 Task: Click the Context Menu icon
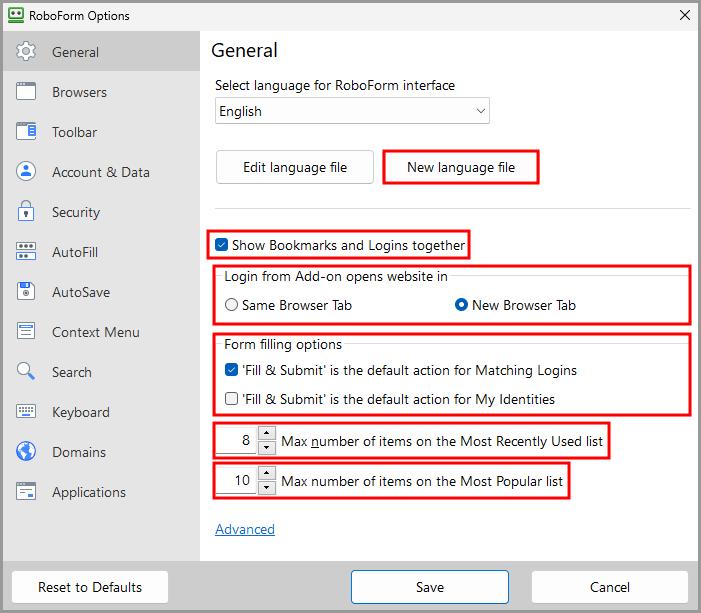point(26,331)
